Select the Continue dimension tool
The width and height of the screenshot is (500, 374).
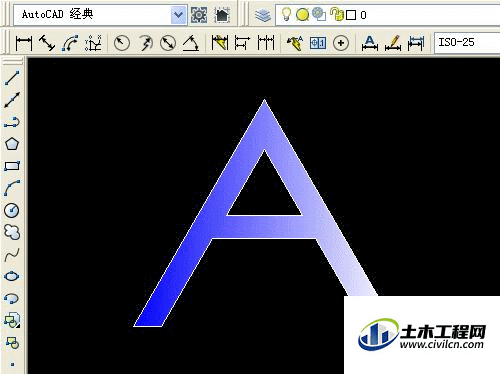tap(266, 43)
